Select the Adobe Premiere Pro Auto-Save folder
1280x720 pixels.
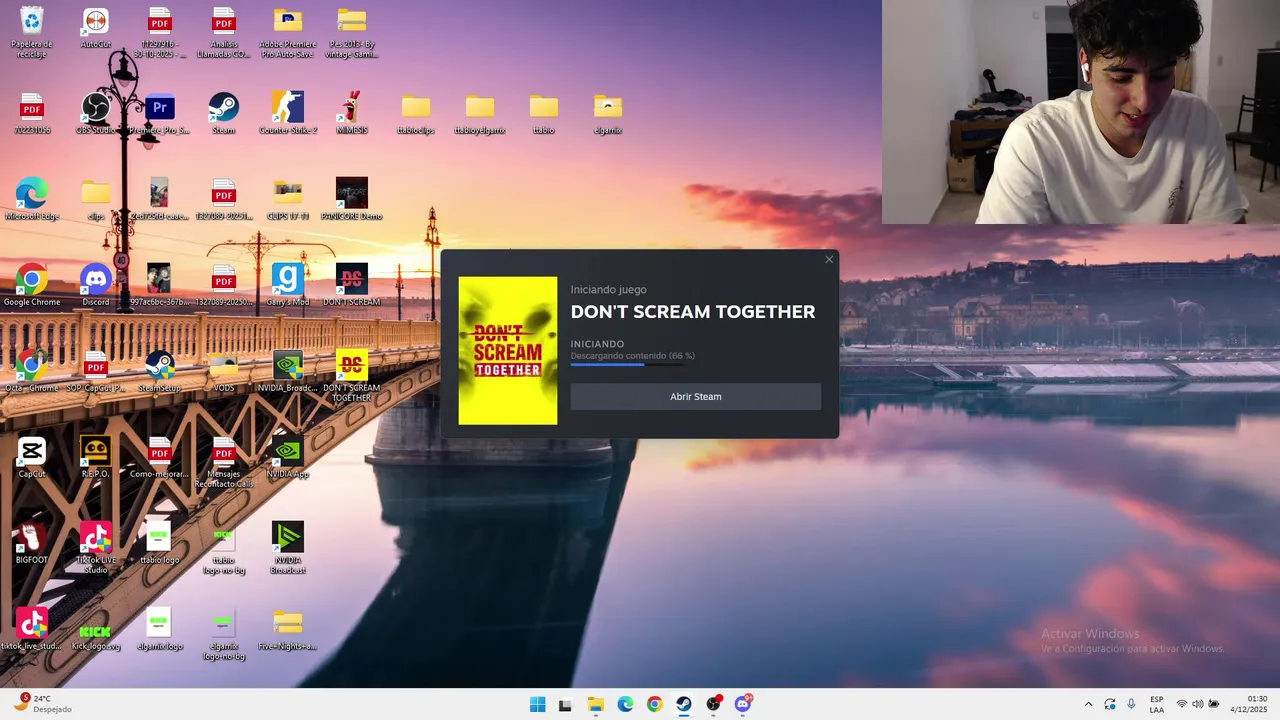288,32
